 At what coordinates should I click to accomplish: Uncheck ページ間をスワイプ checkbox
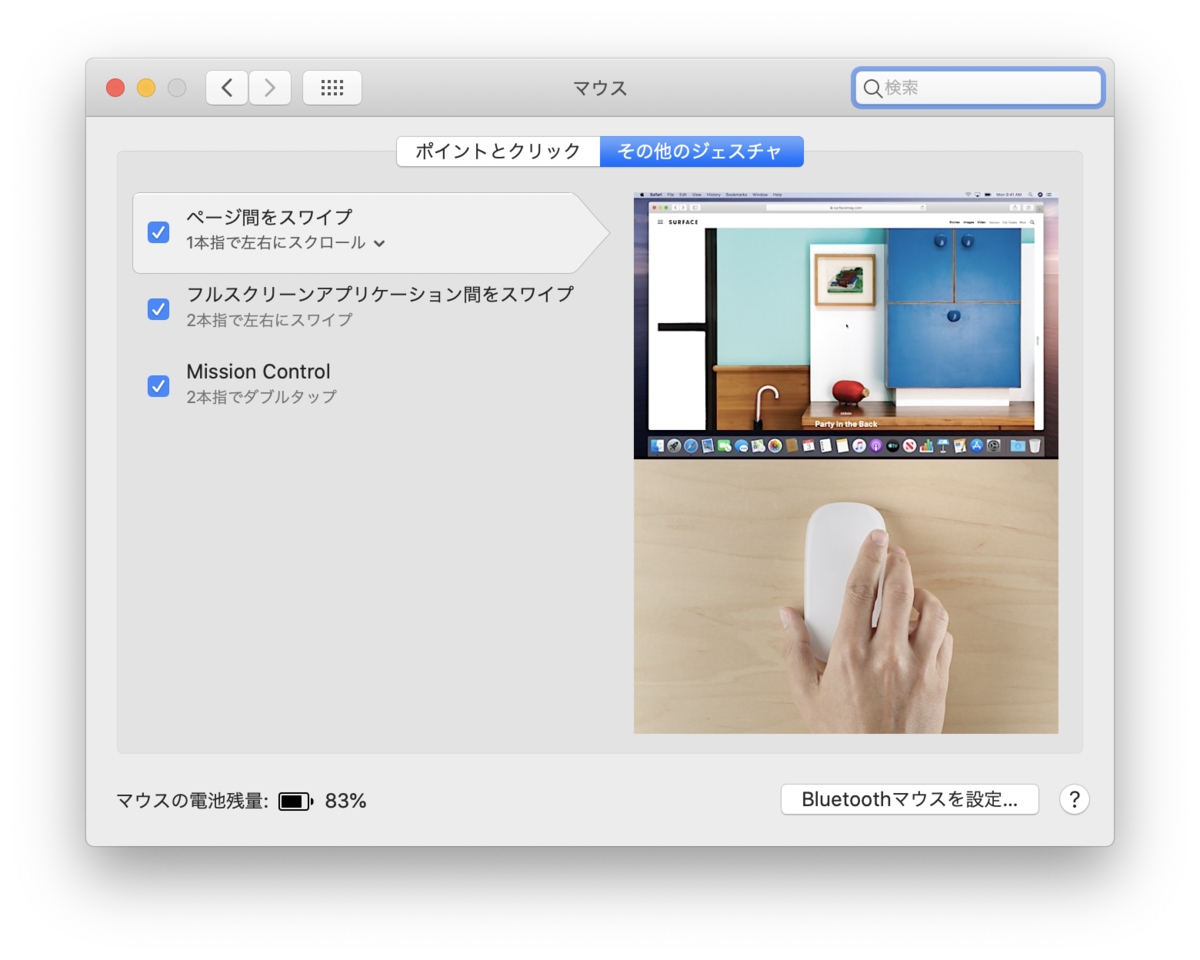coord(158,232)
